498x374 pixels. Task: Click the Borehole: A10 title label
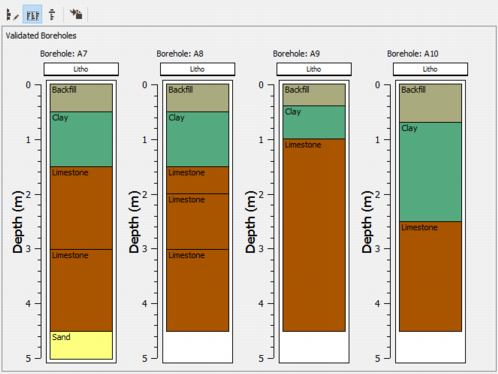pyautogui.click(x=413, y=54)
